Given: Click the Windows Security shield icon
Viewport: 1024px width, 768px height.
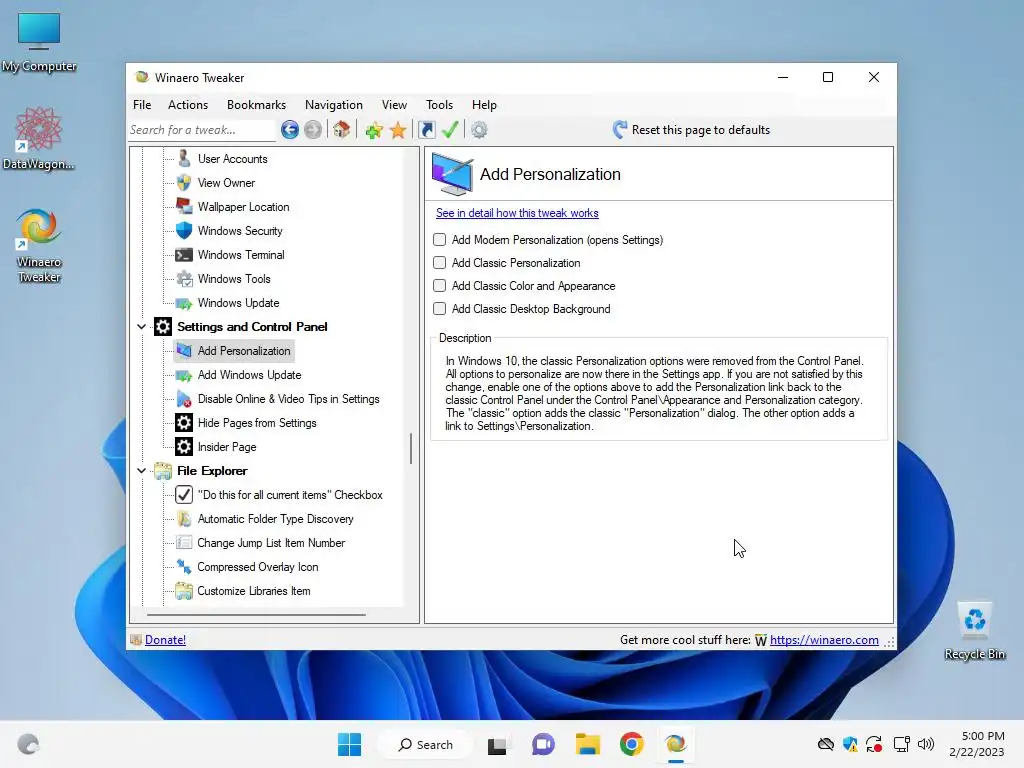Looking at the screenshot, I should pyautogui.click(x=184, y=231).
